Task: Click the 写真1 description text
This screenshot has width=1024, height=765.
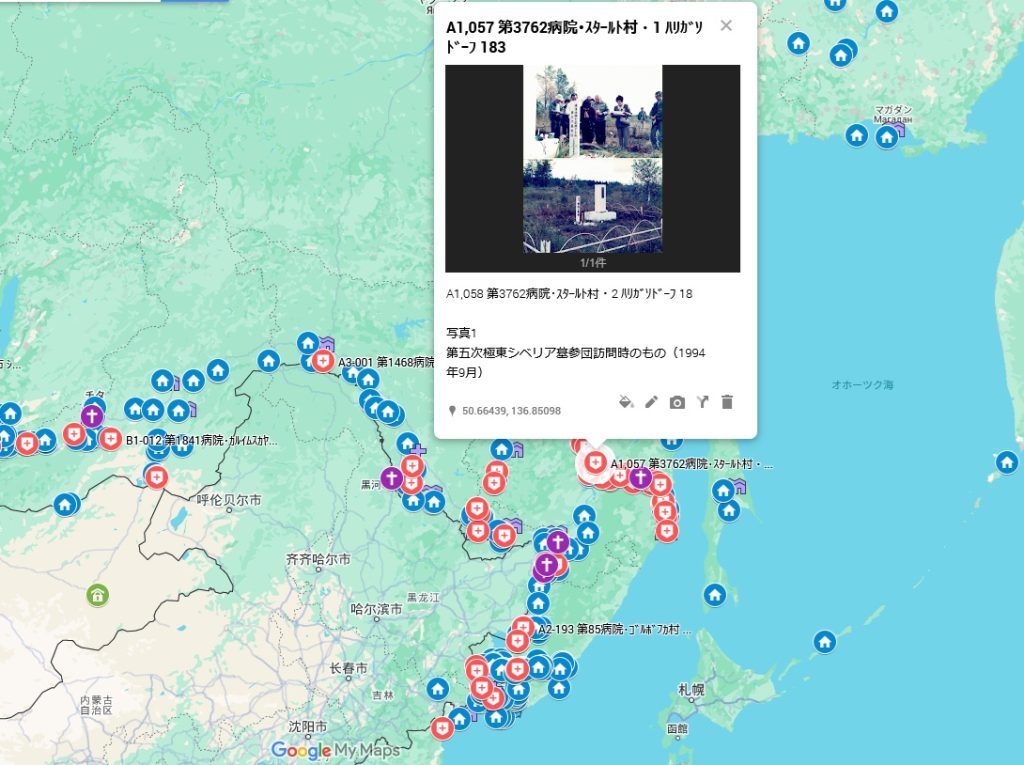Action: (462, 332)
